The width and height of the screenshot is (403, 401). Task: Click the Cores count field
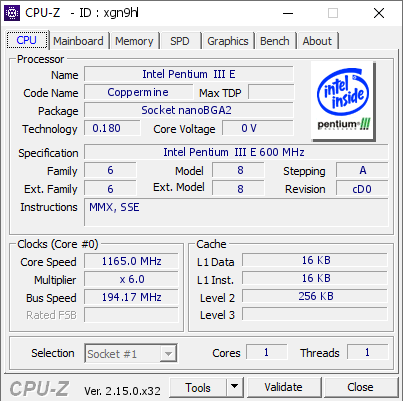tap(267, 352)
